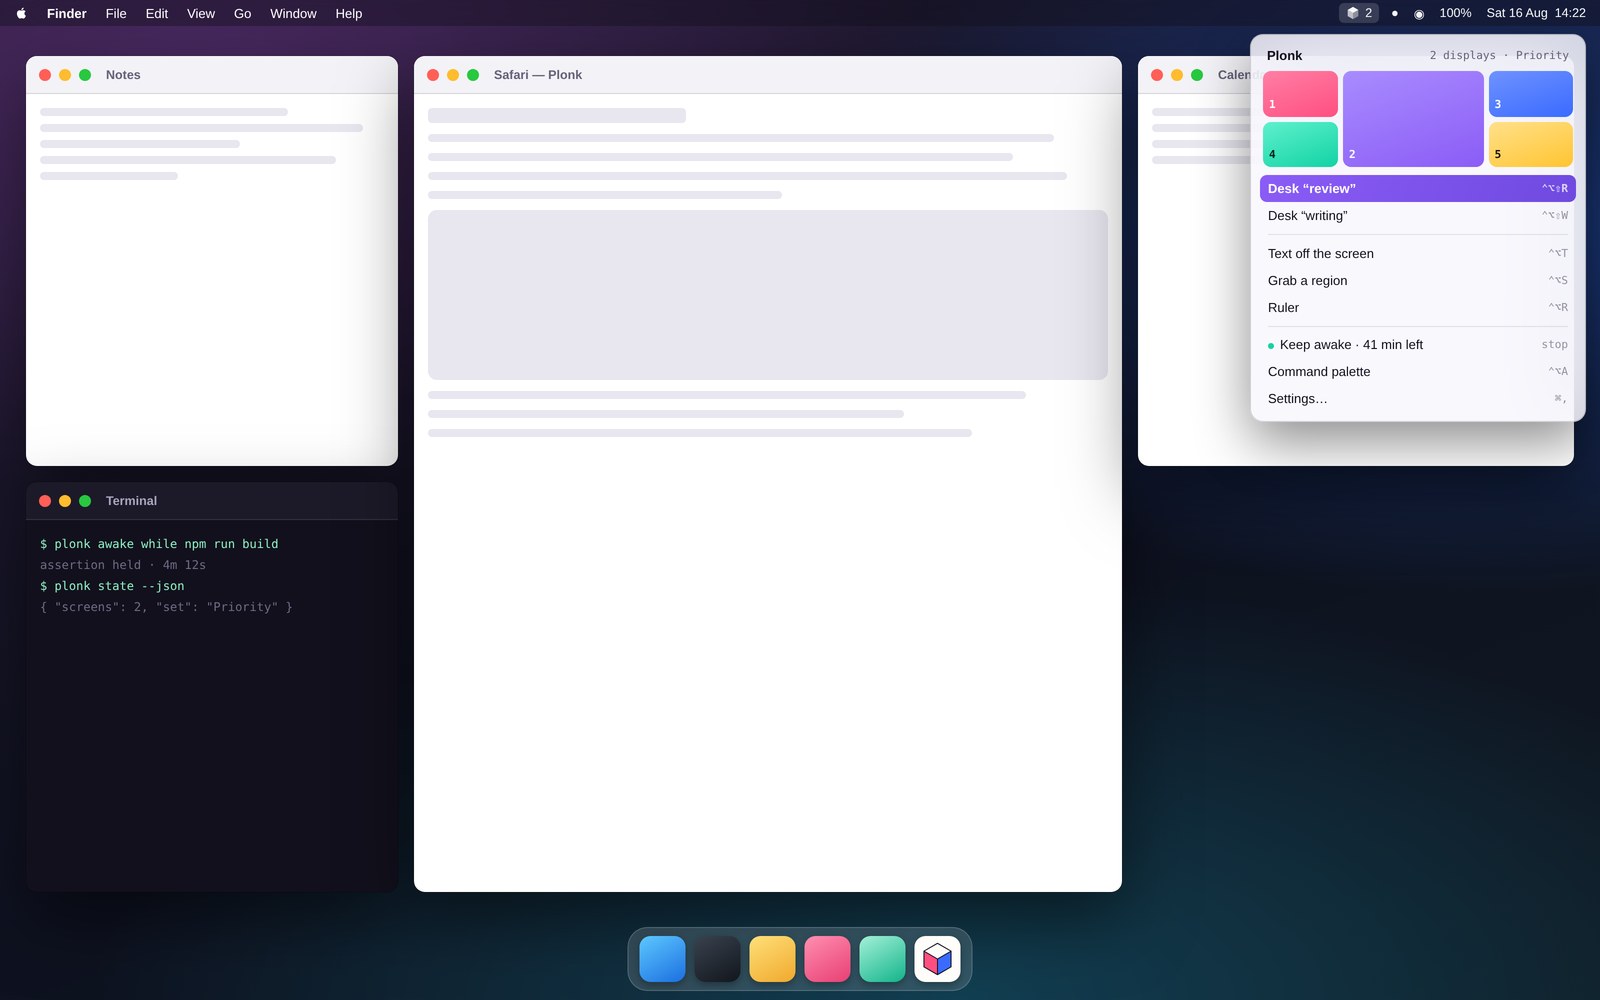Screen dimensions: 1600x1000
Task: Stop the Keep awake timer
Action: click(x=1554, y=344)
